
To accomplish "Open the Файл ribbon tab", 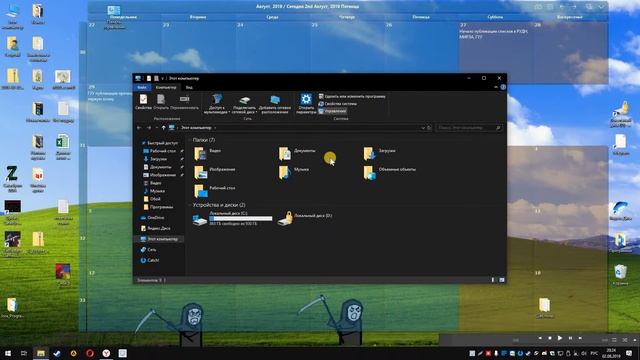I will [x=142, y=87].
